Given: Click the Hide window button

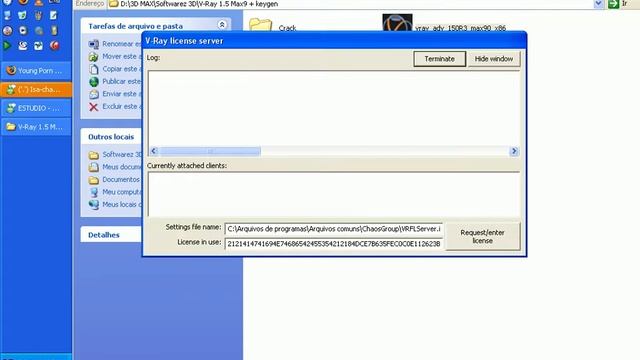Looking at the screenshot, I should 493,59.
